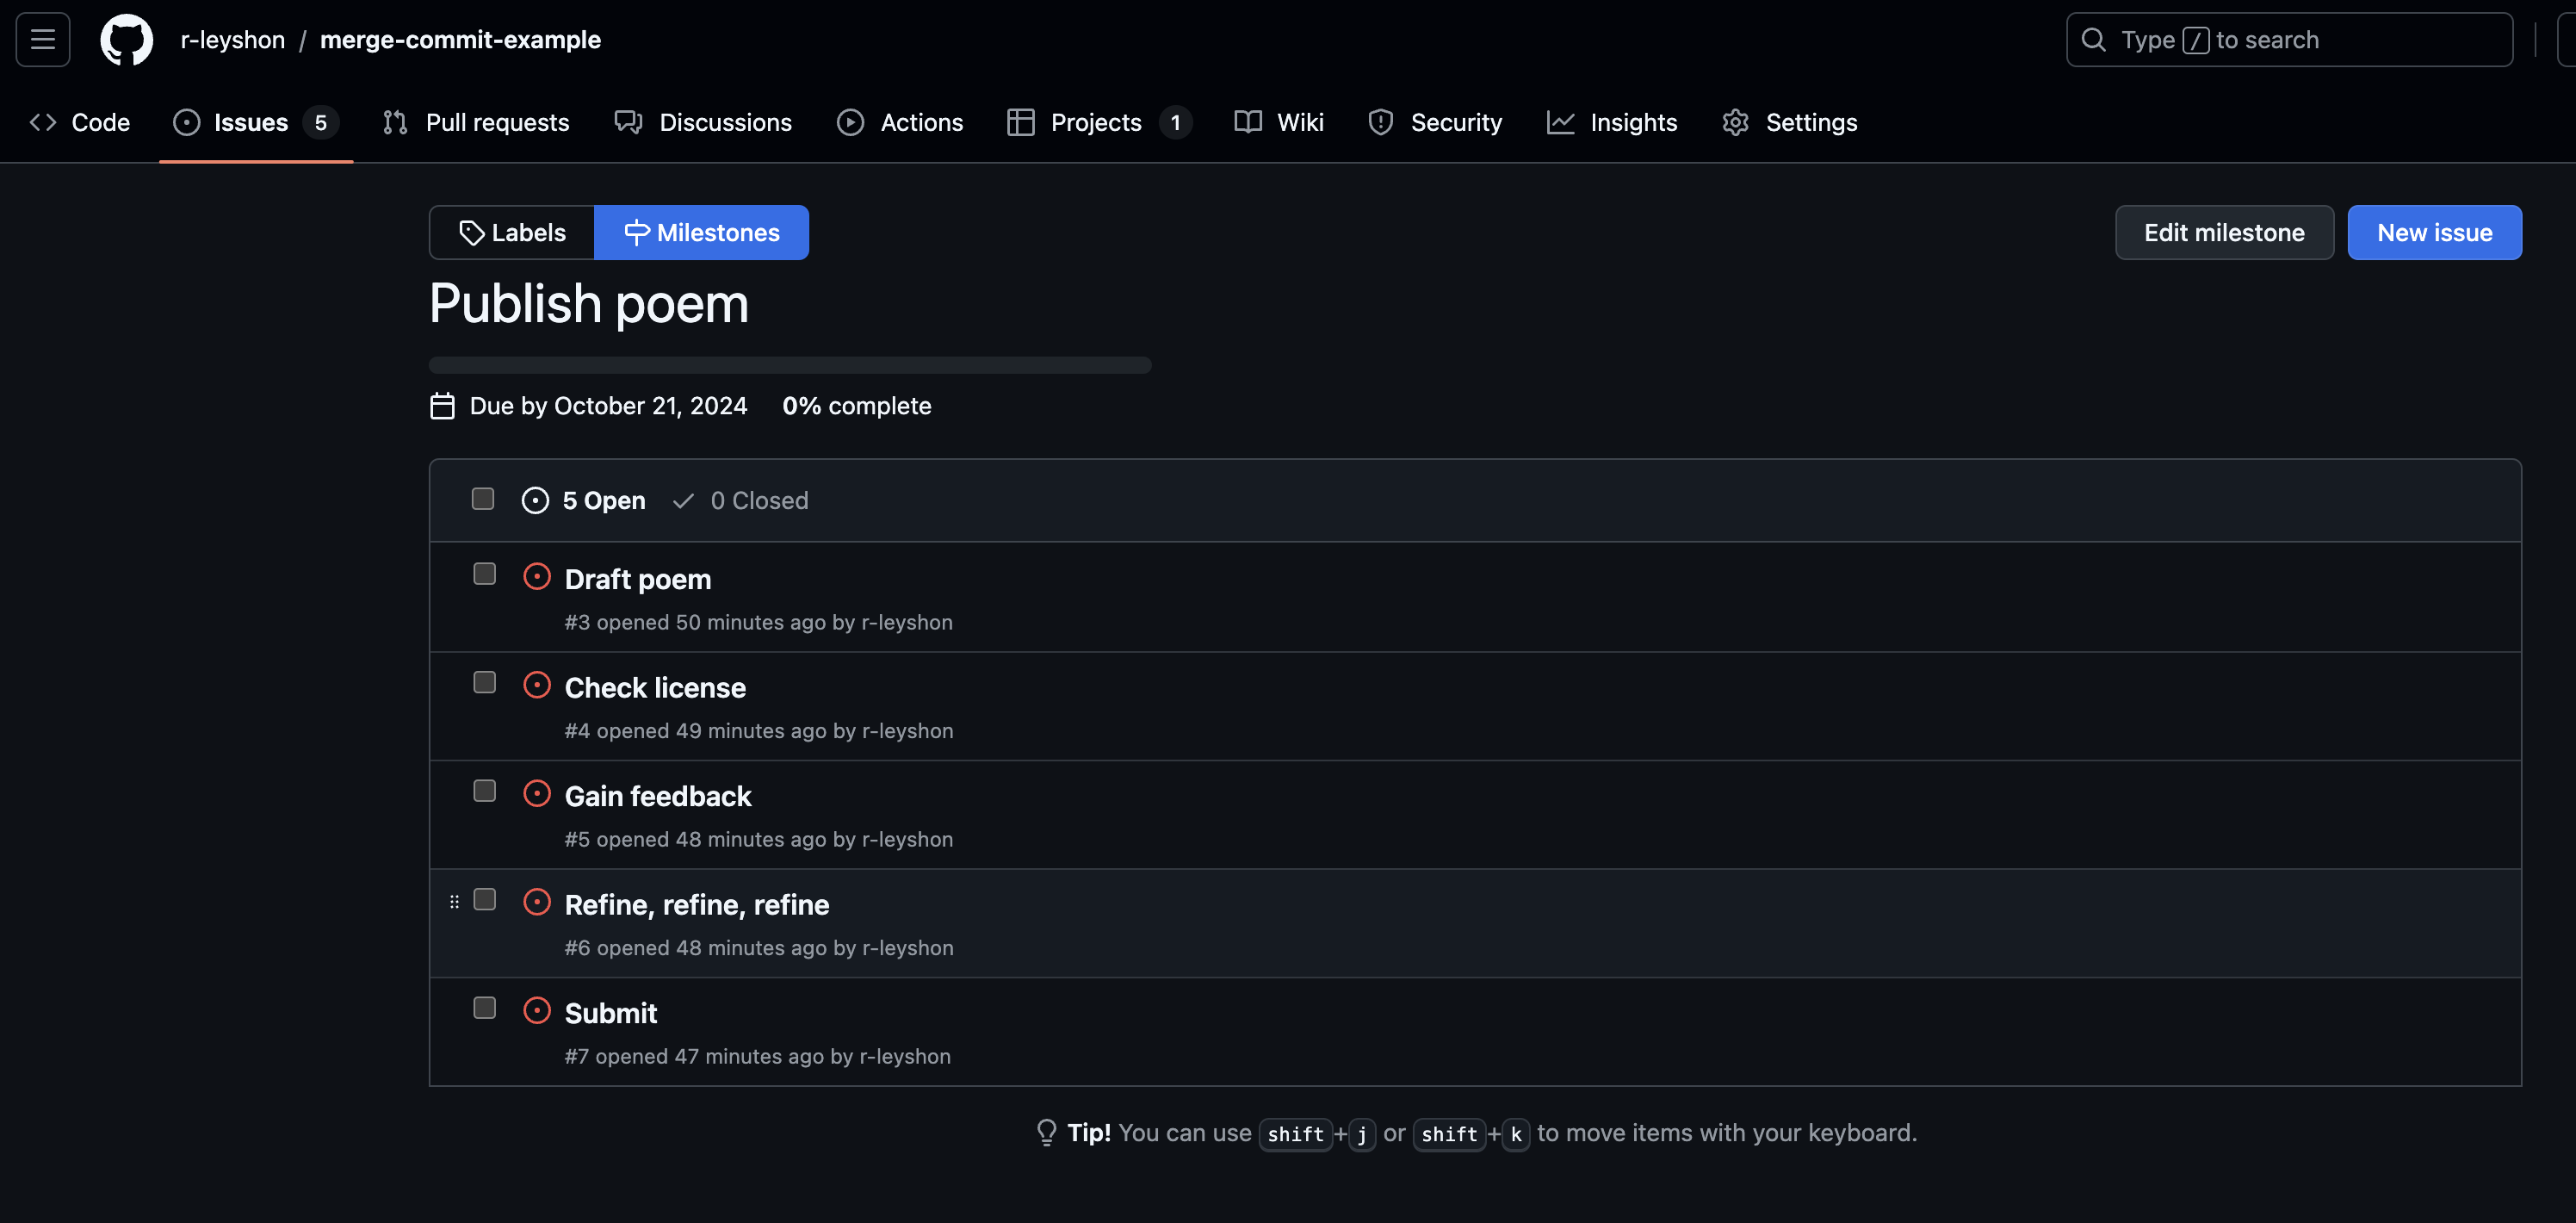Viewport: 2576px width, 1223px height.
Task: Click the open-issue icon beside Draft poem
Action: (537, 577)
